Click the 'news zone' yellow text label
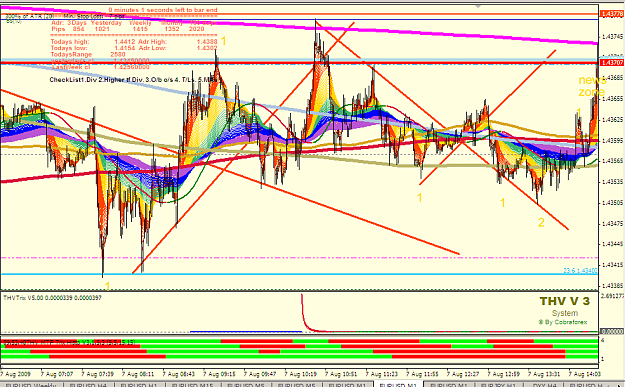Image resolution: width=625 pixels, height=387 pixels. pos(592,86)
